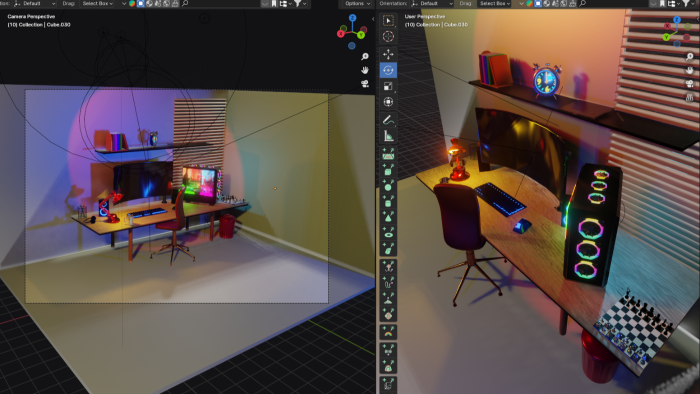This screenshot has height=394, width=700.
Task: Click green Y axis on right viewport gizmo
Action: (667, 37)
